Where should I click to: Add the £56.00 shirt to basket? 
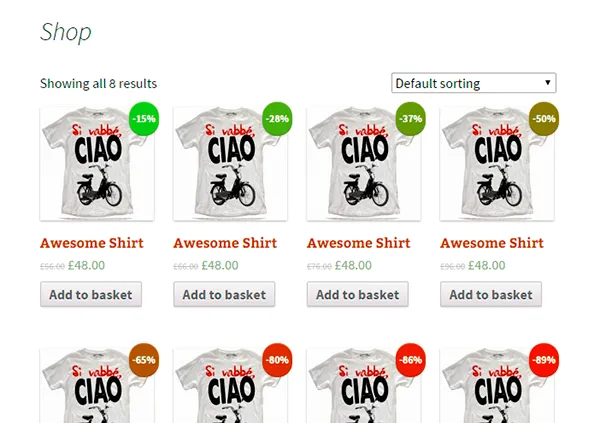(x=91, y=295)
